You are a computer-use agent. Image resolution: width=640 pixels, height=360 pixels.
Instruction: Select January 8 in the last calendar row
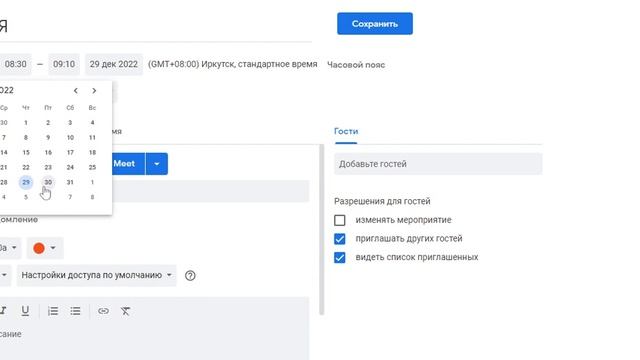pyautogui.click(x=92, y=197)
